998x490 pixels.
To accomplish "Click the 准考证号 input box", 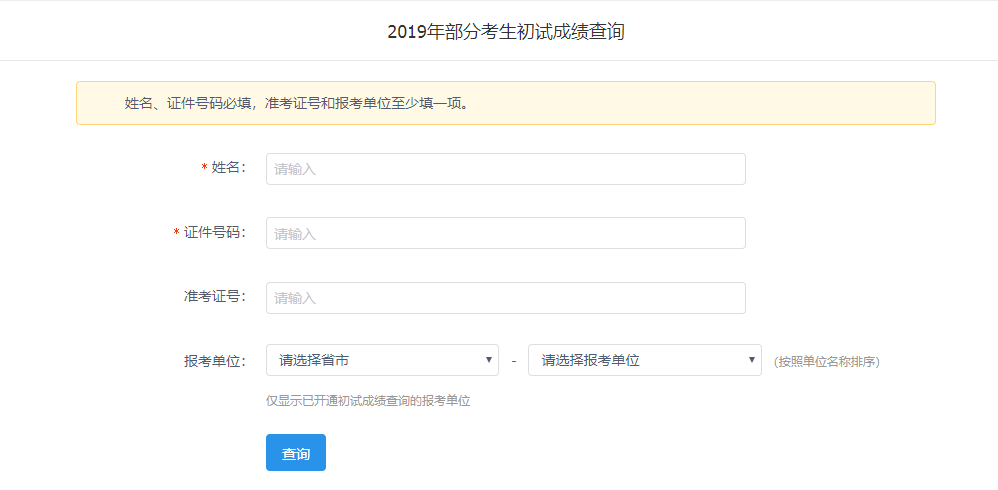I will (505, 298).
